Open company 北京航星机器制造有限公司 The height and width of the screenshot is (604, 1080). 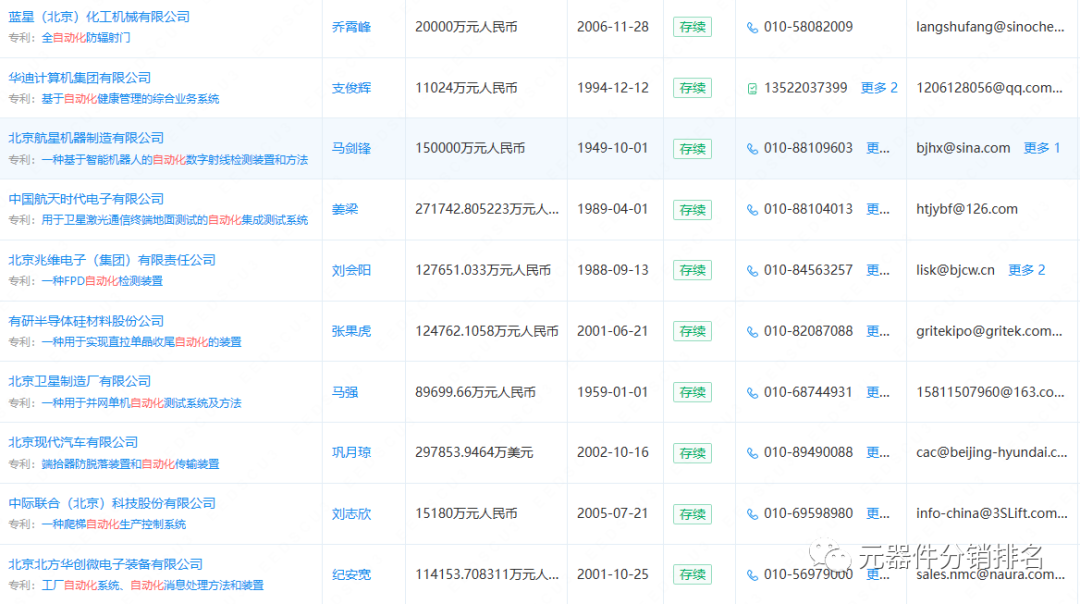pos(86,138)
